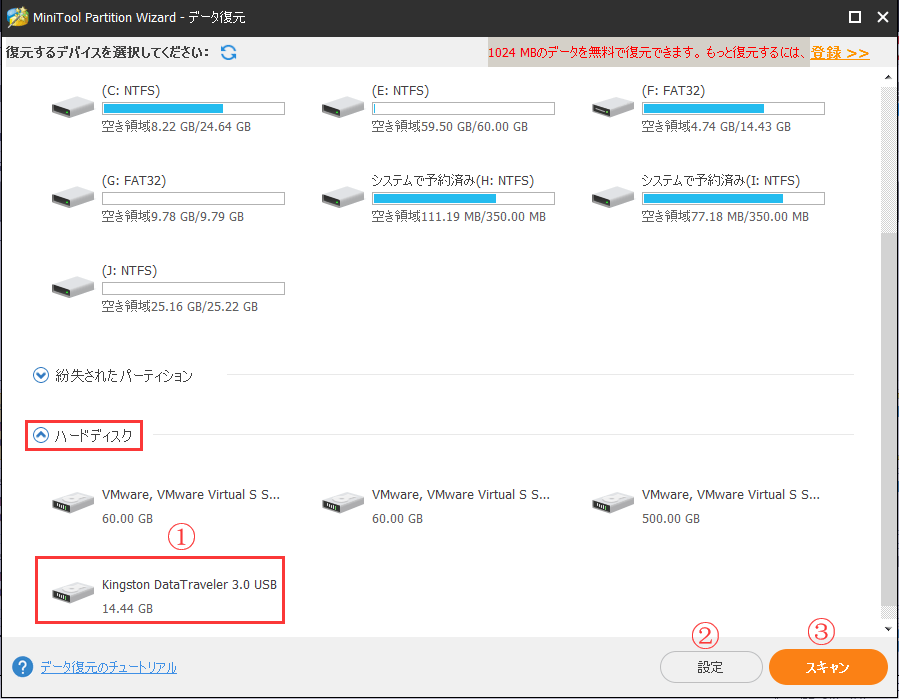The width and height of the screenshot is (899, 699).
Task: Click the 空き領域8.22 GB/24.64 GB text
Action: (176, 127)
